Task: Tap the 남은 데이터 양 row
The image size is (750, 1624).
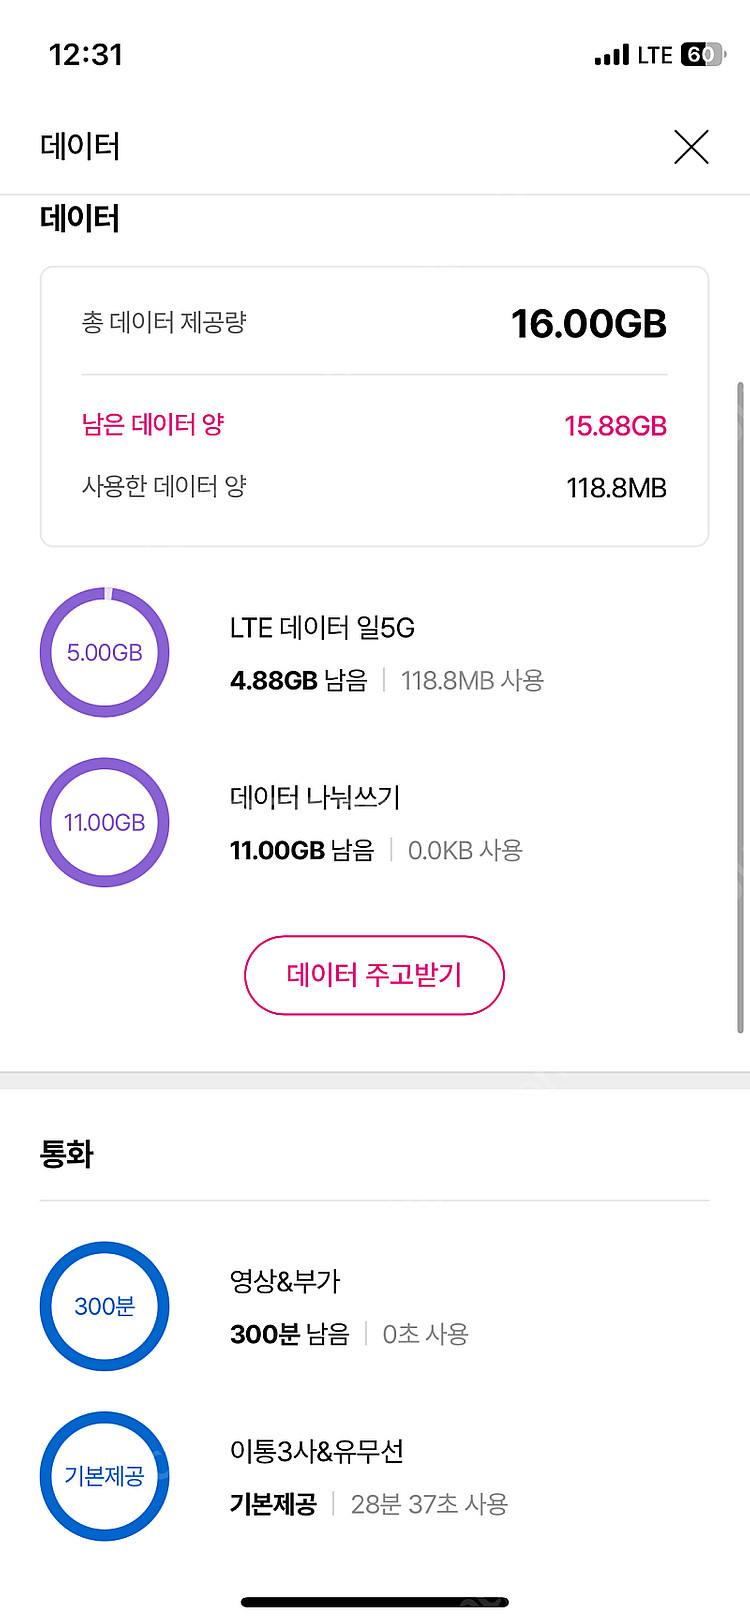Action: point(374,426)
